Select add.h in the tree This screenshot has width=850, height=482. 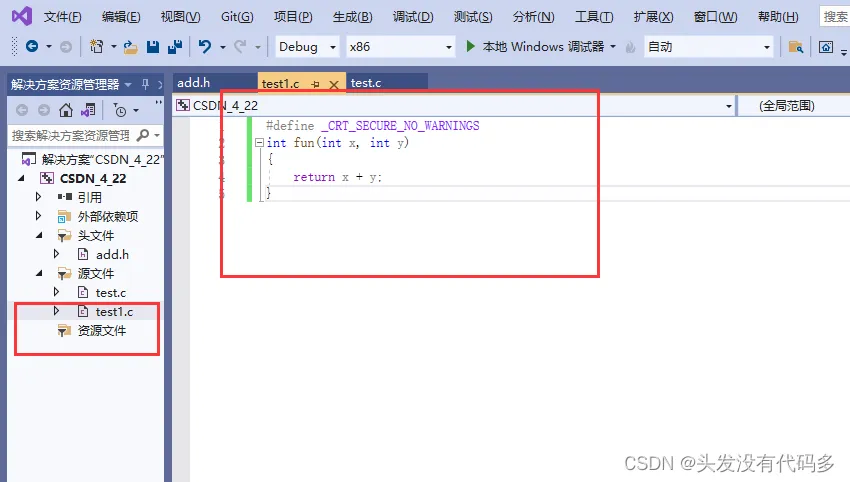[112, 254]
